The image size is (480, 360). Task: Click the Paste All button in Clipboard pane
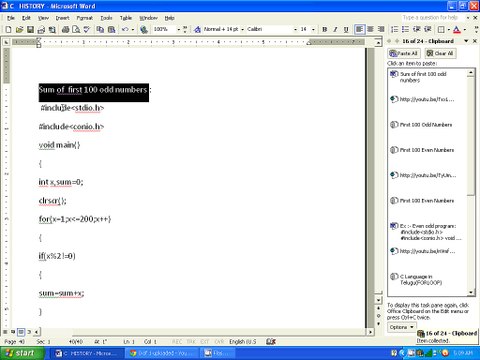tap(404, 53)
